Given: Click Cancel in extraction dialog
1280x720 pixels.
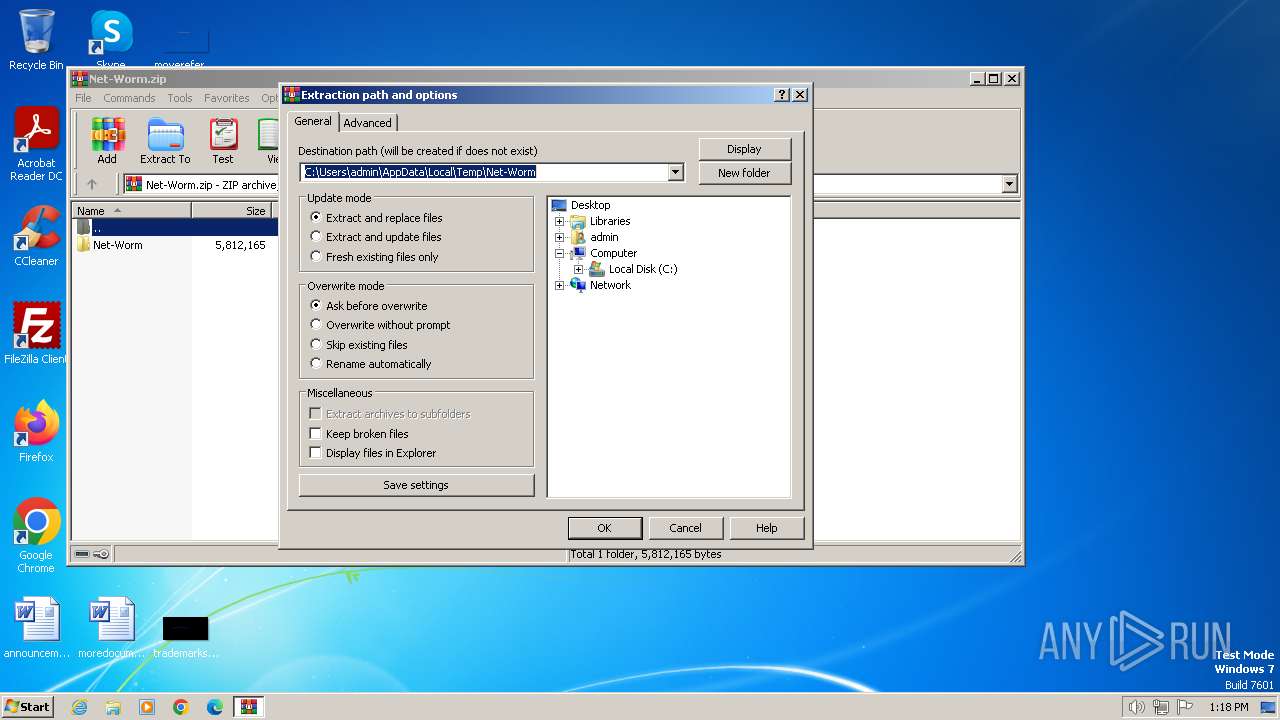Looking at the screenshot, I should pyautogui.click(x=685, y=528).
